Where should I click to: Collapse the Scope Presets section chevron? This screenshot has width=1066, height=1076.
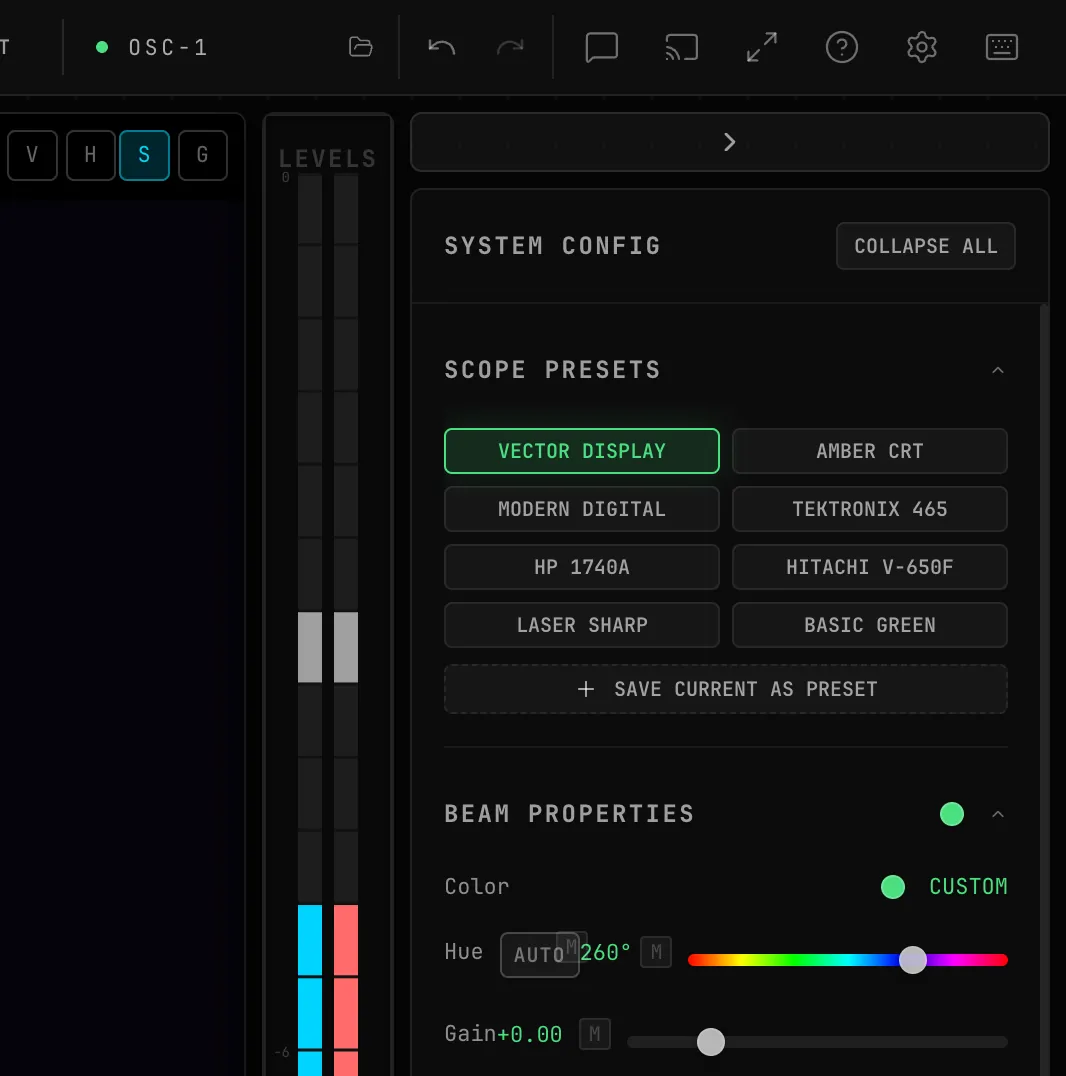coord(998,371)
